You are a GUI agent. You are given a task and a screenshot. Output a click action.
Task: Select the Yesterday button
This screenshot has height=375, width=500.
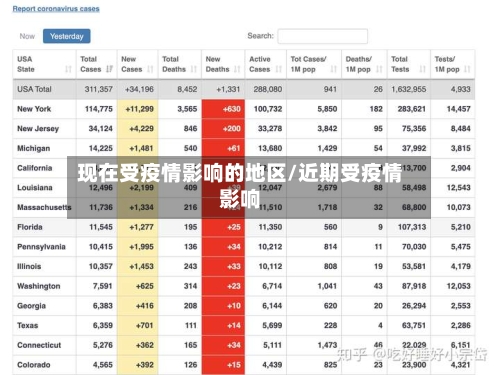point(67,36)
